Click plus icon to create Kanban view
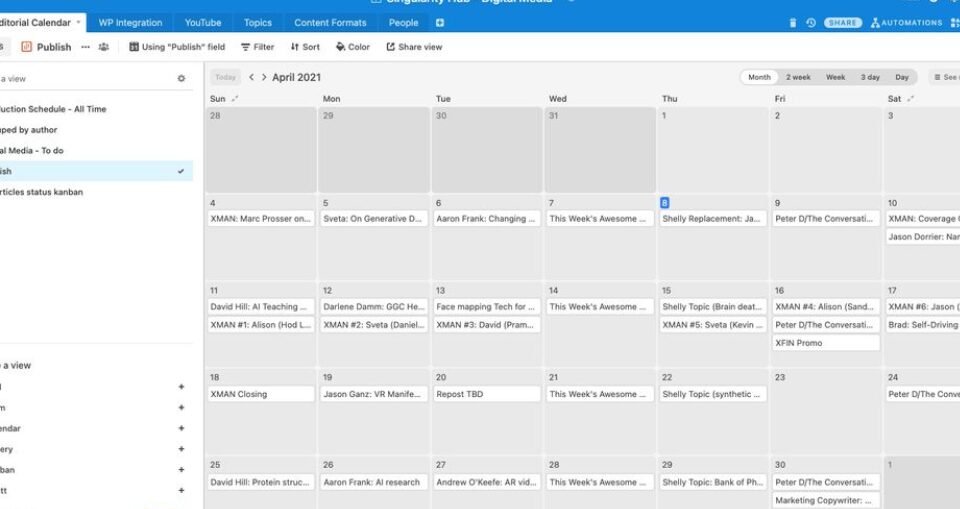The image size is (960, 509). [181, 470]
